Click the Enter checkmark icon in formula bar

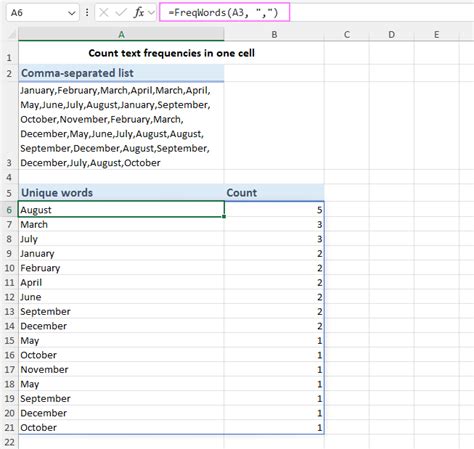(121, 13)
